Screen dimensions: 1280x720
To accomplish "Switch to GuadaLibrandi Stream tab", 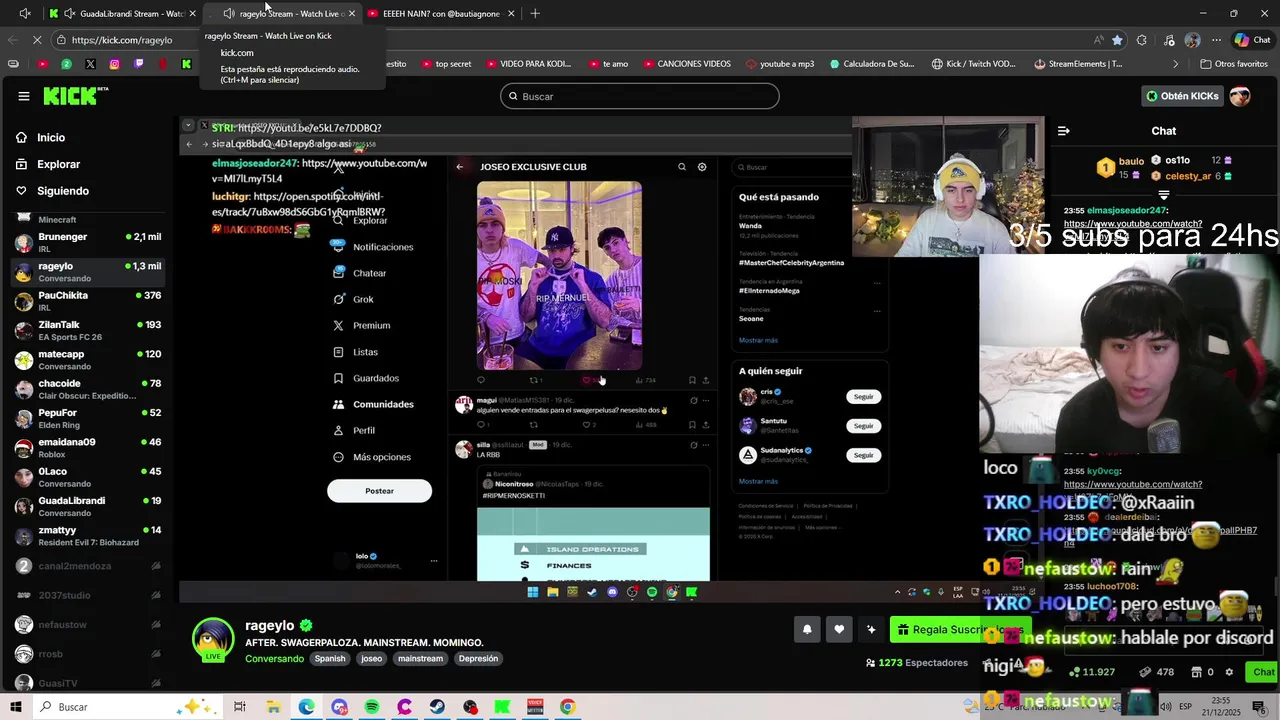I will point(122,14).
